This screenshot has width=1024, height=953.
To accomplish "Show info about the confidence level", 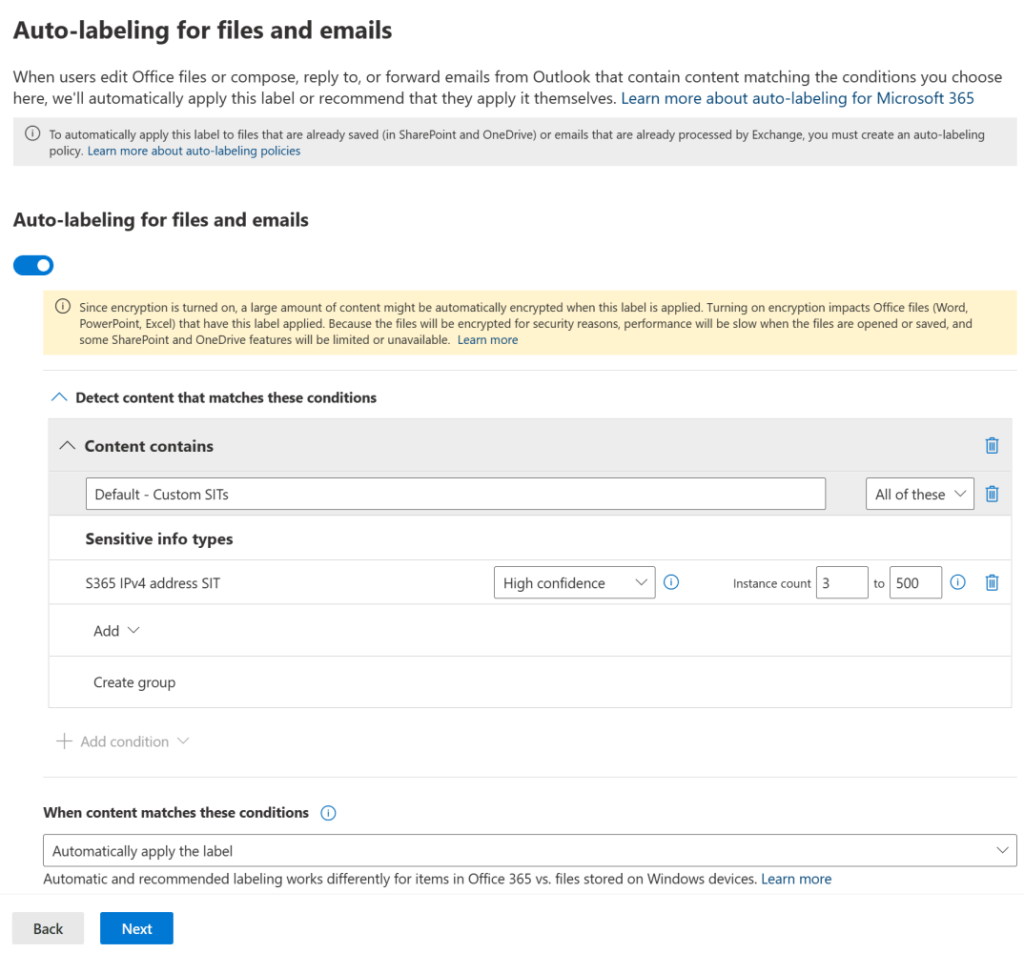I will point(671,583).
